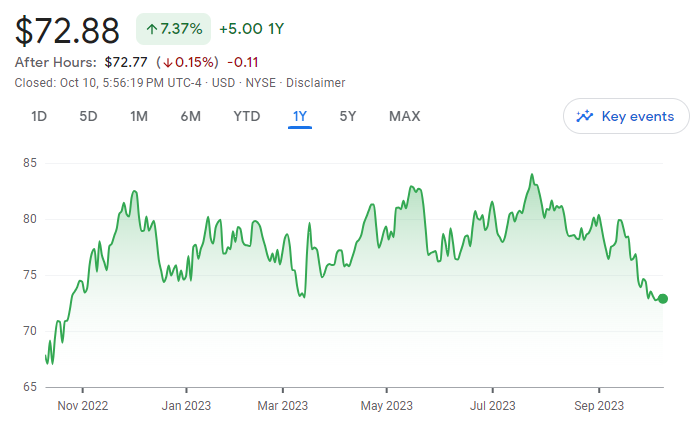View the 5Y price chart
The image size is (697, 432).
(x=348, y=116)
